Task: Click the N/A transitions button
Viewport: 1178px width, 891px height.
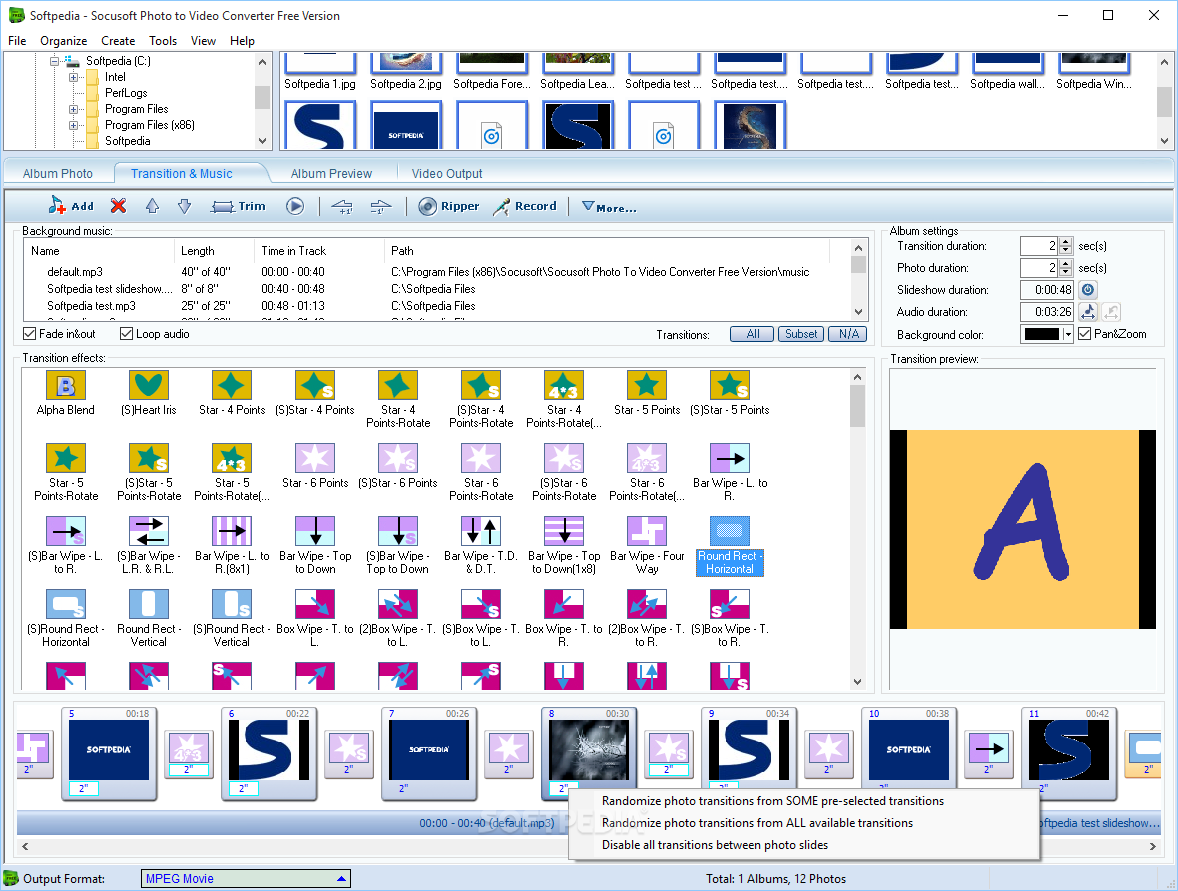Action: (x=848, y=334)
